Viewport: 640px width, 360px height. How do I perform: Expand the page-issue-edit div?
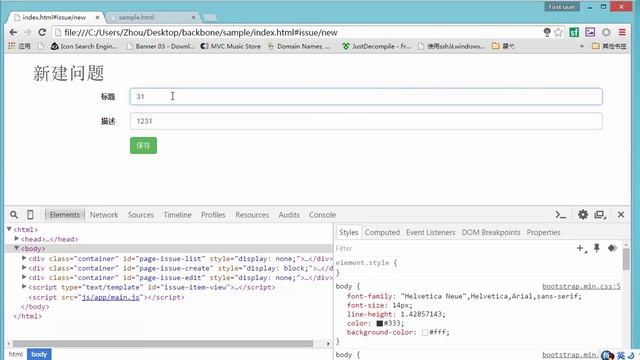pyautogui.click(x=24, y=277)
